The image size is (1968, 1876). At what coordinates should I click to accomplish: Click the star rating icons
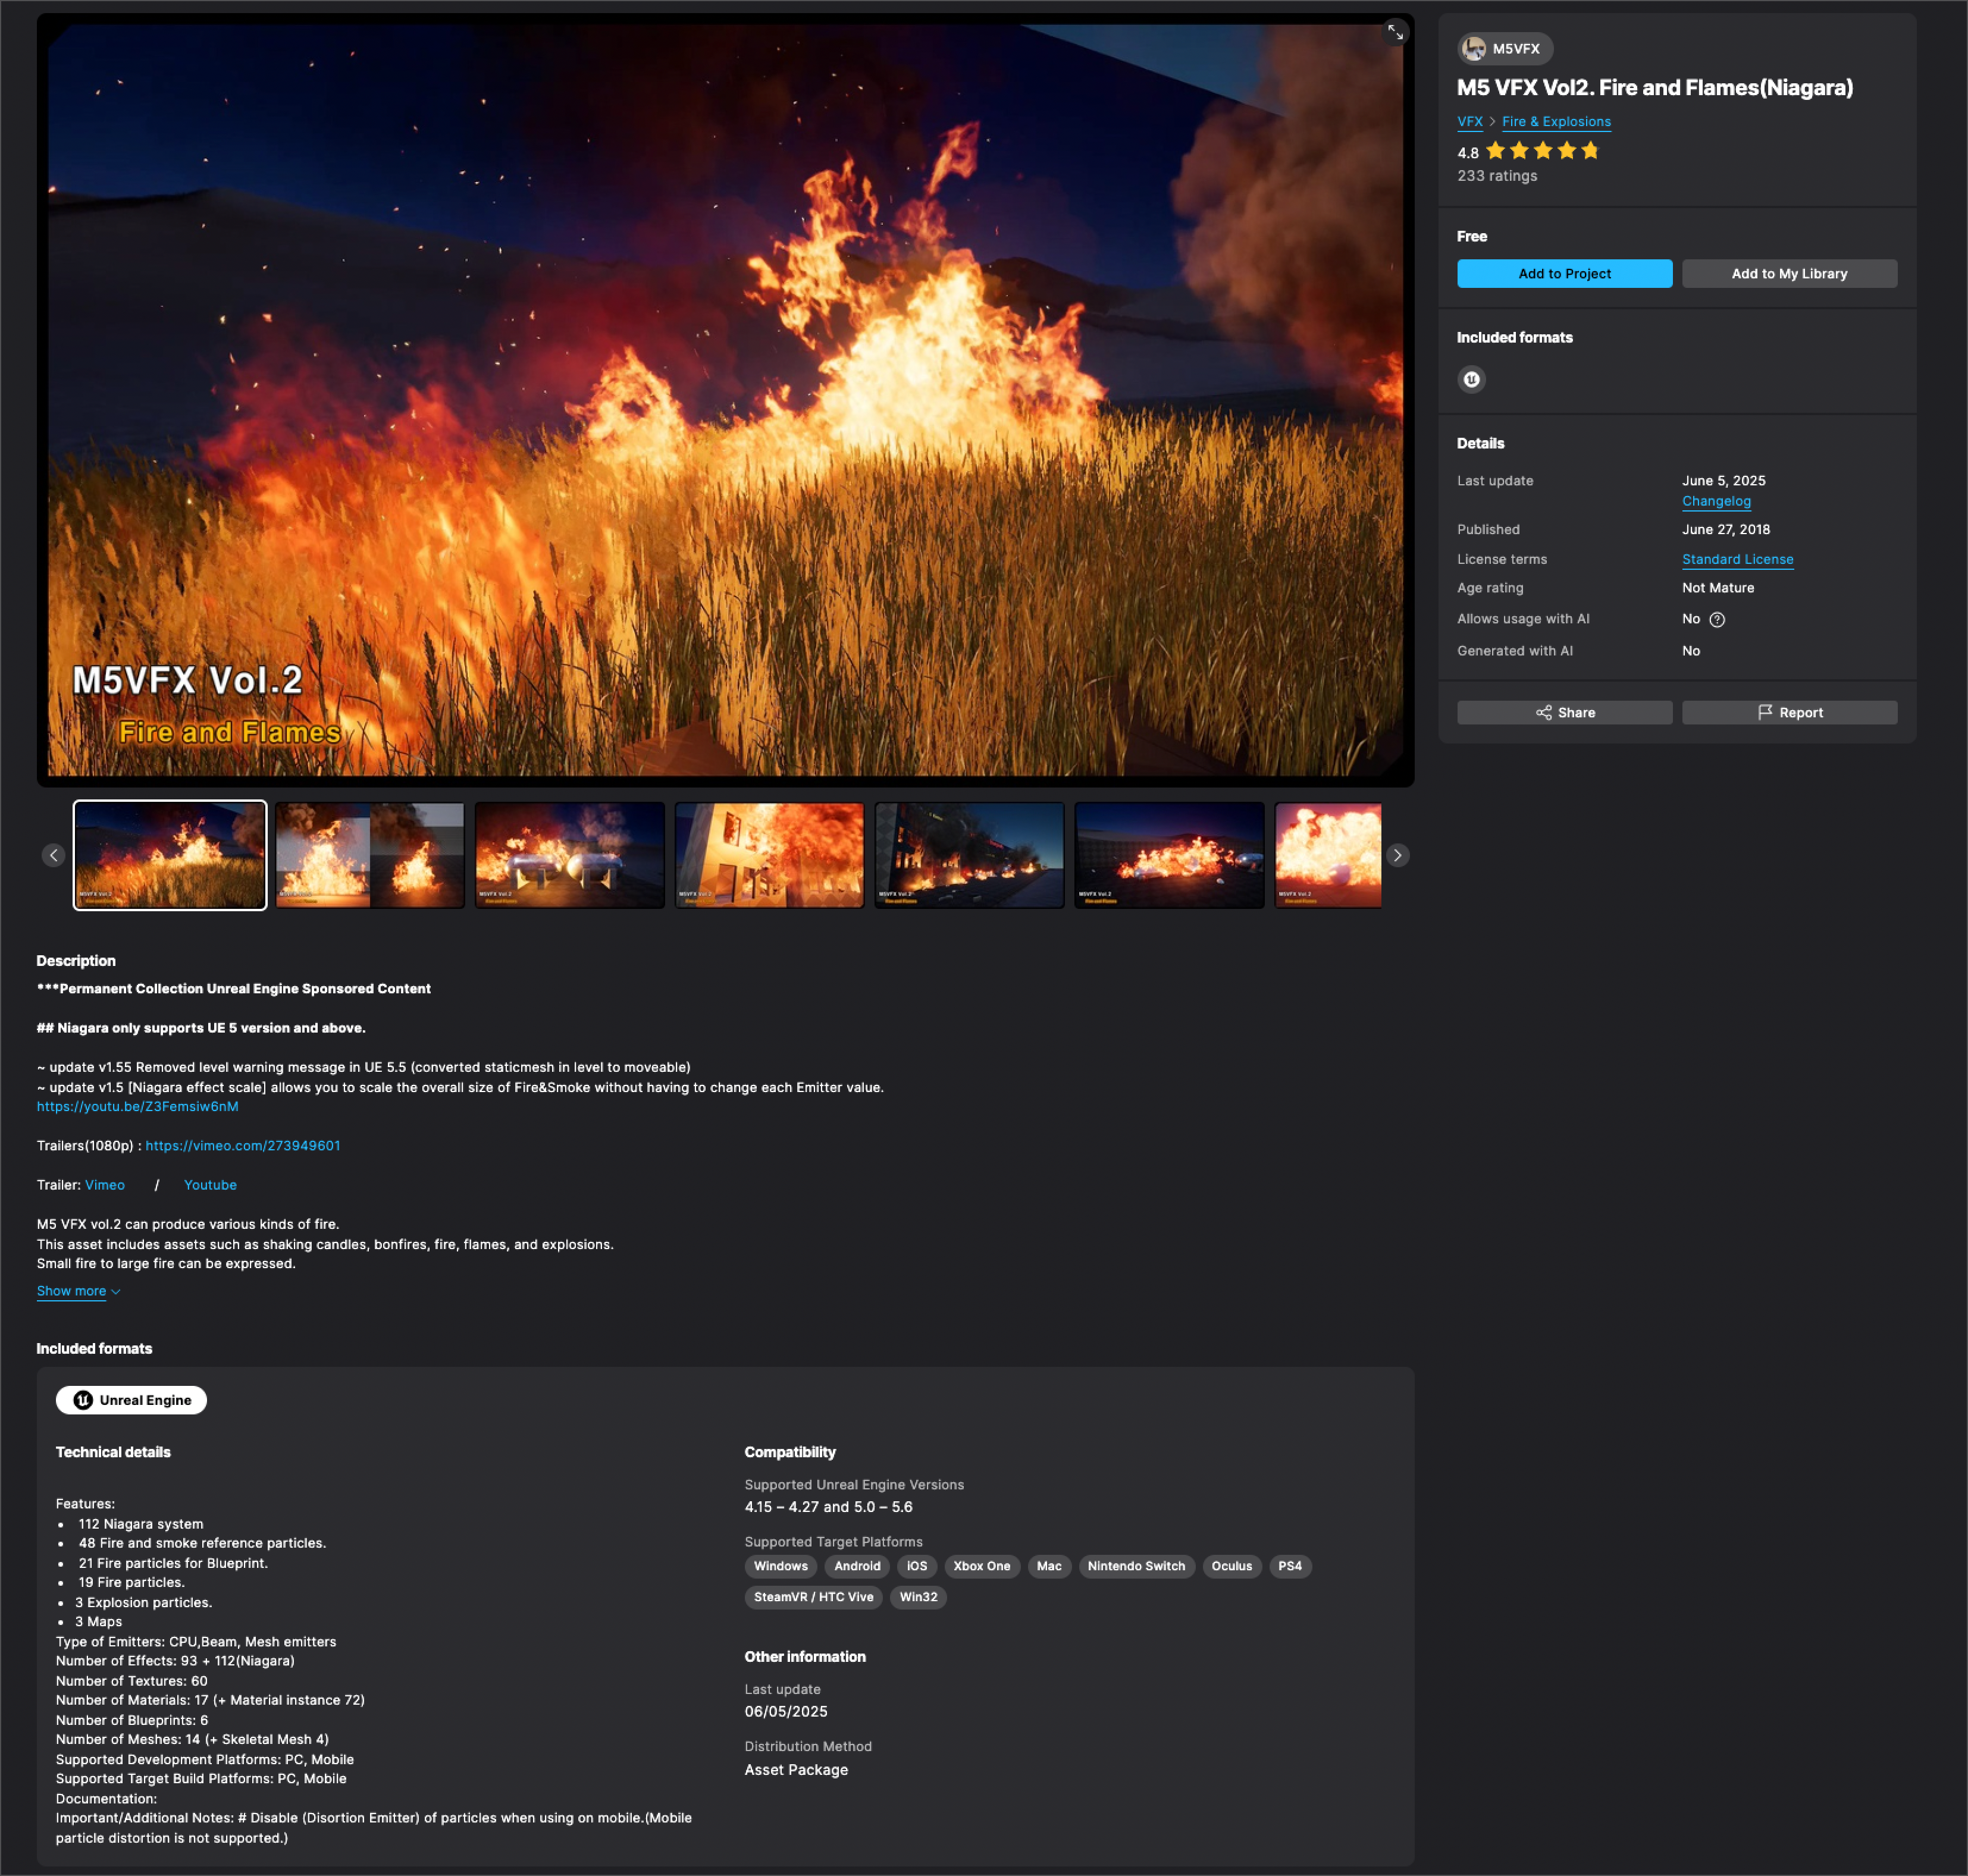(1542, 151)
